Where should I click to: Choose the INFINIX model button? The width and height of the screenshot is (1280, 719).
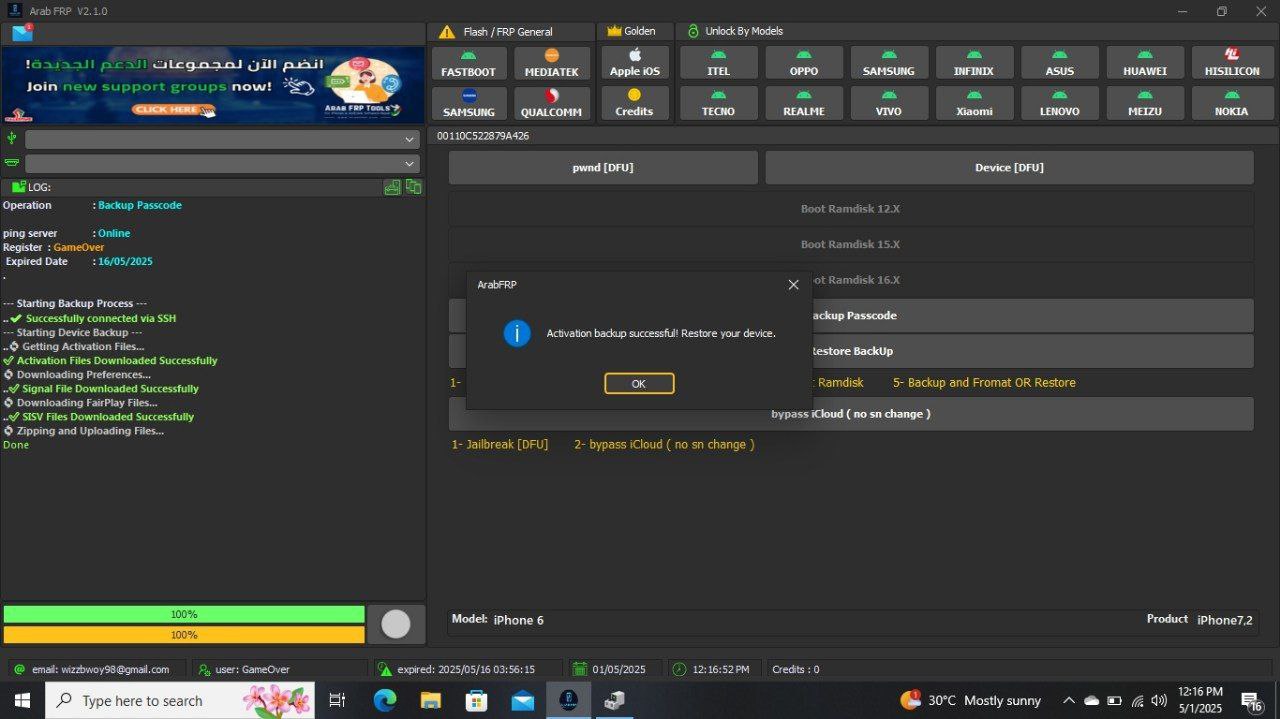pyautogui.click(x=974, y=63)
